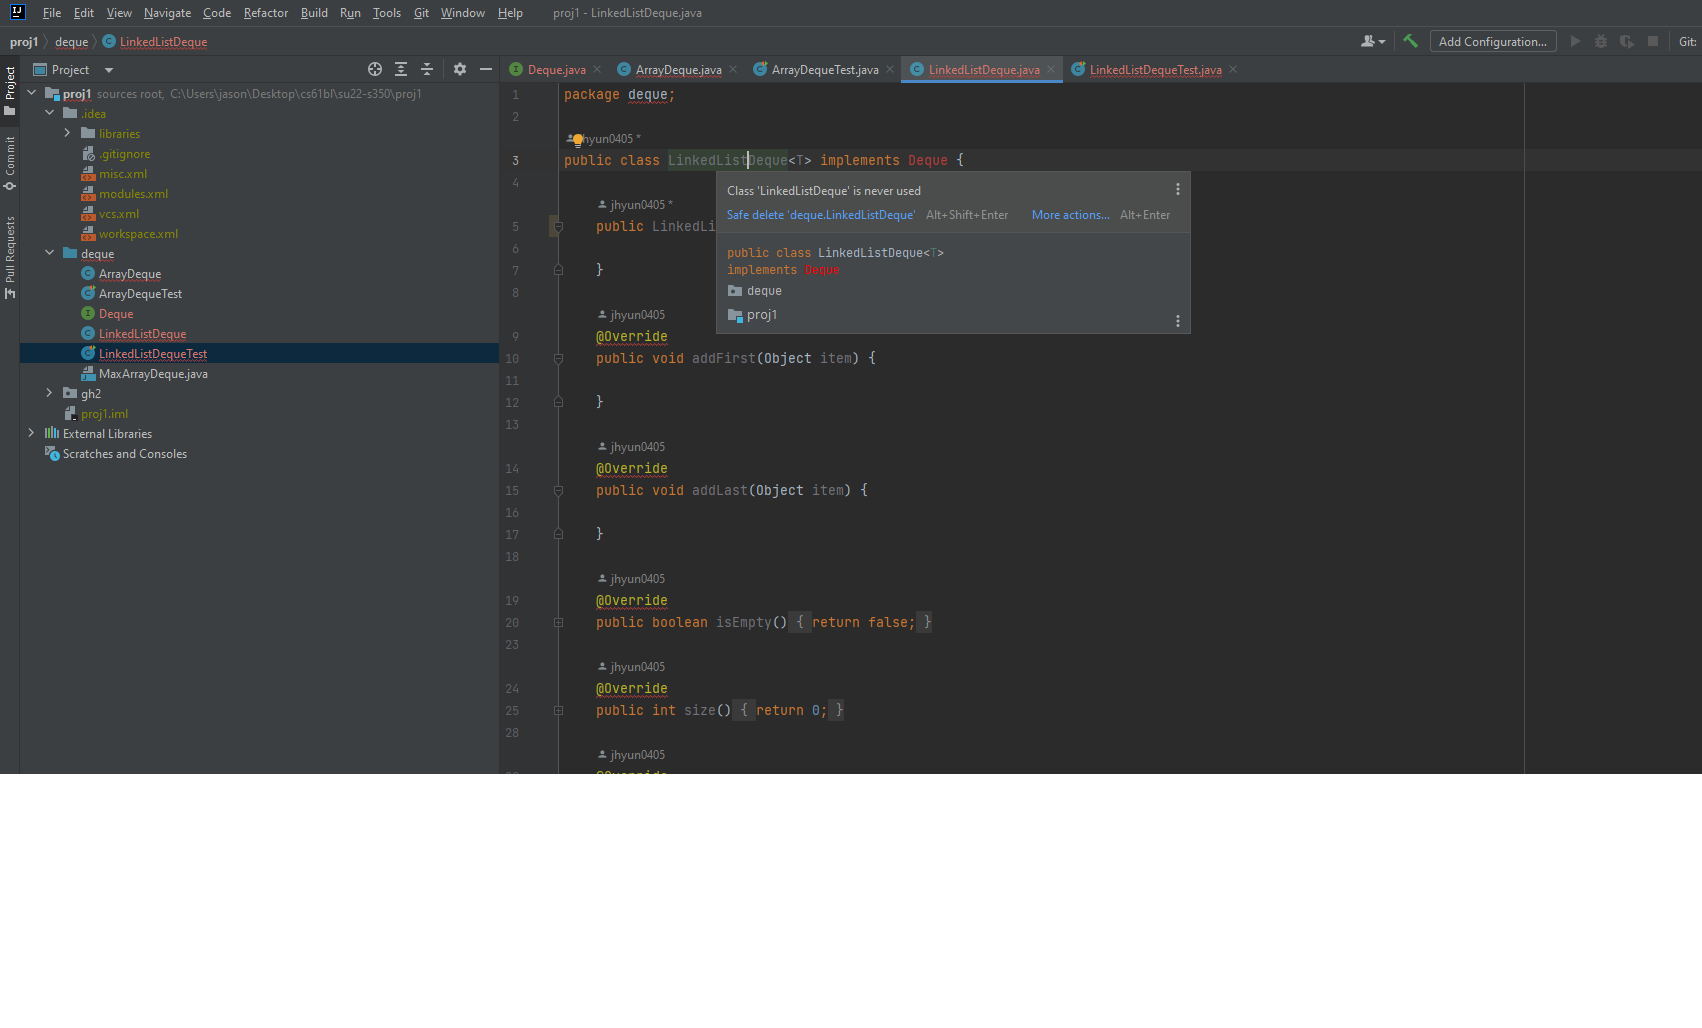
Task: Switch to LinkedListDequeTest.java tab
Action: point(1154,69)
